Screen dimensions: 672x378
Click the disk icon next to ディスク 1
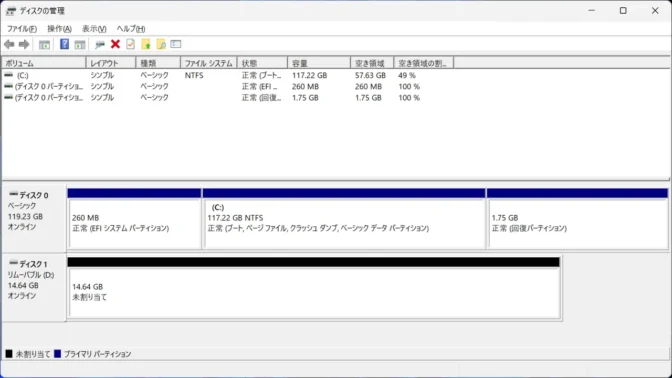[13, 263]
